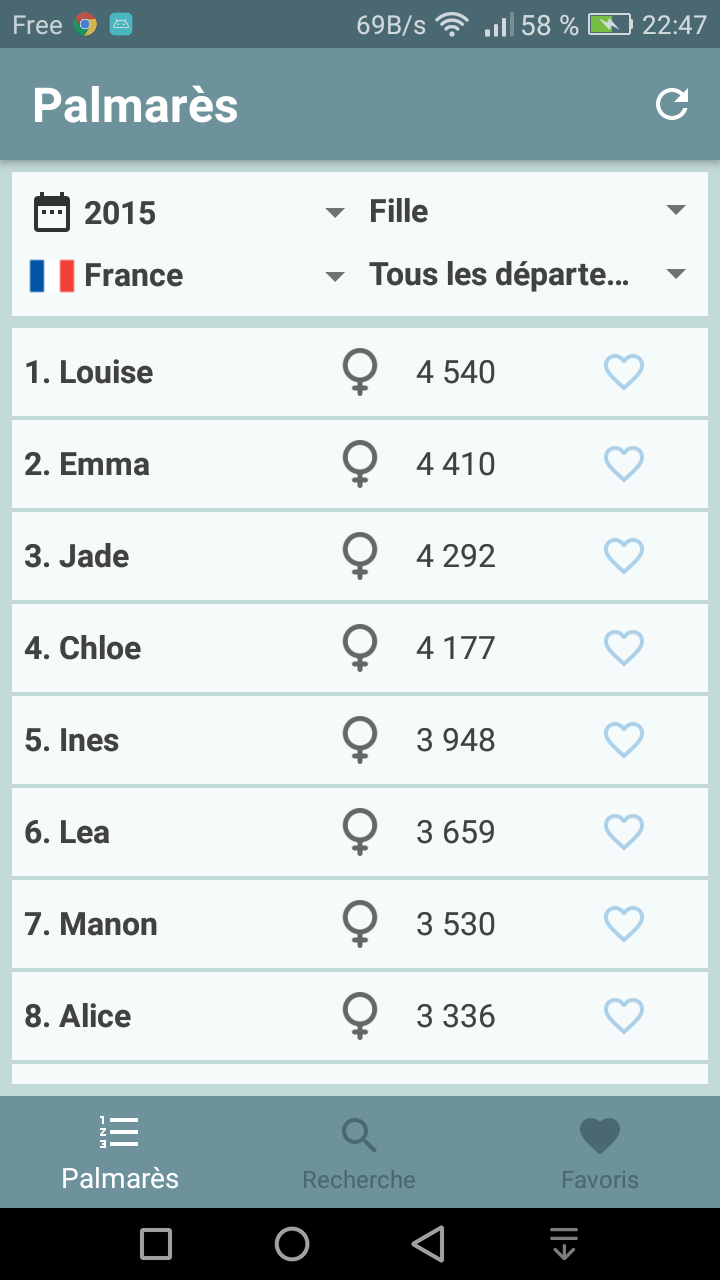Tap the French flag icon
The image size is (720, 1280).
tap(52, 275)
